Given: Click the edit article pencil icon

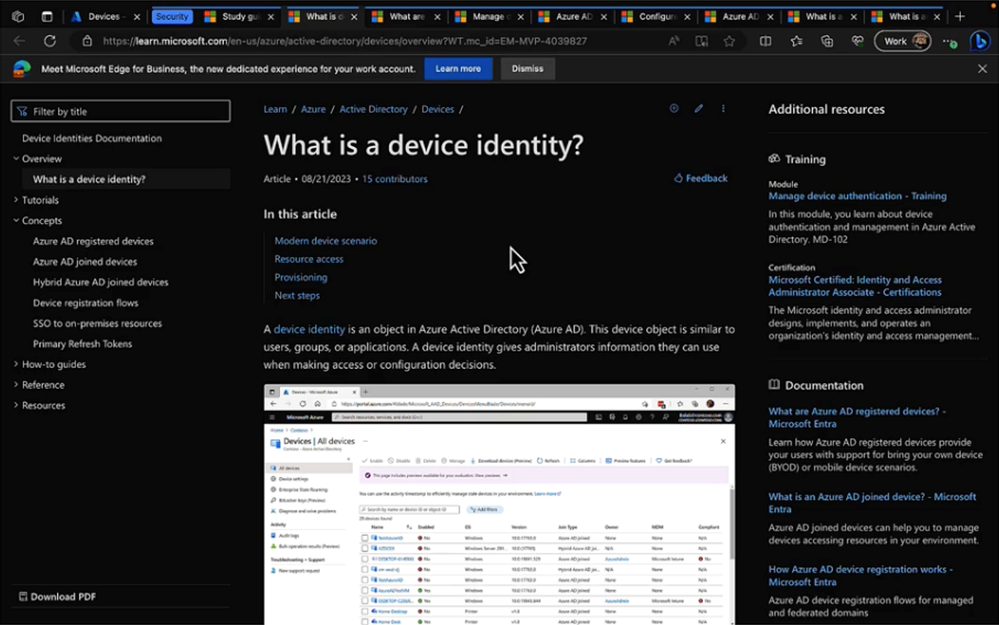Looking at the screenshot, I should click(699, 109).
